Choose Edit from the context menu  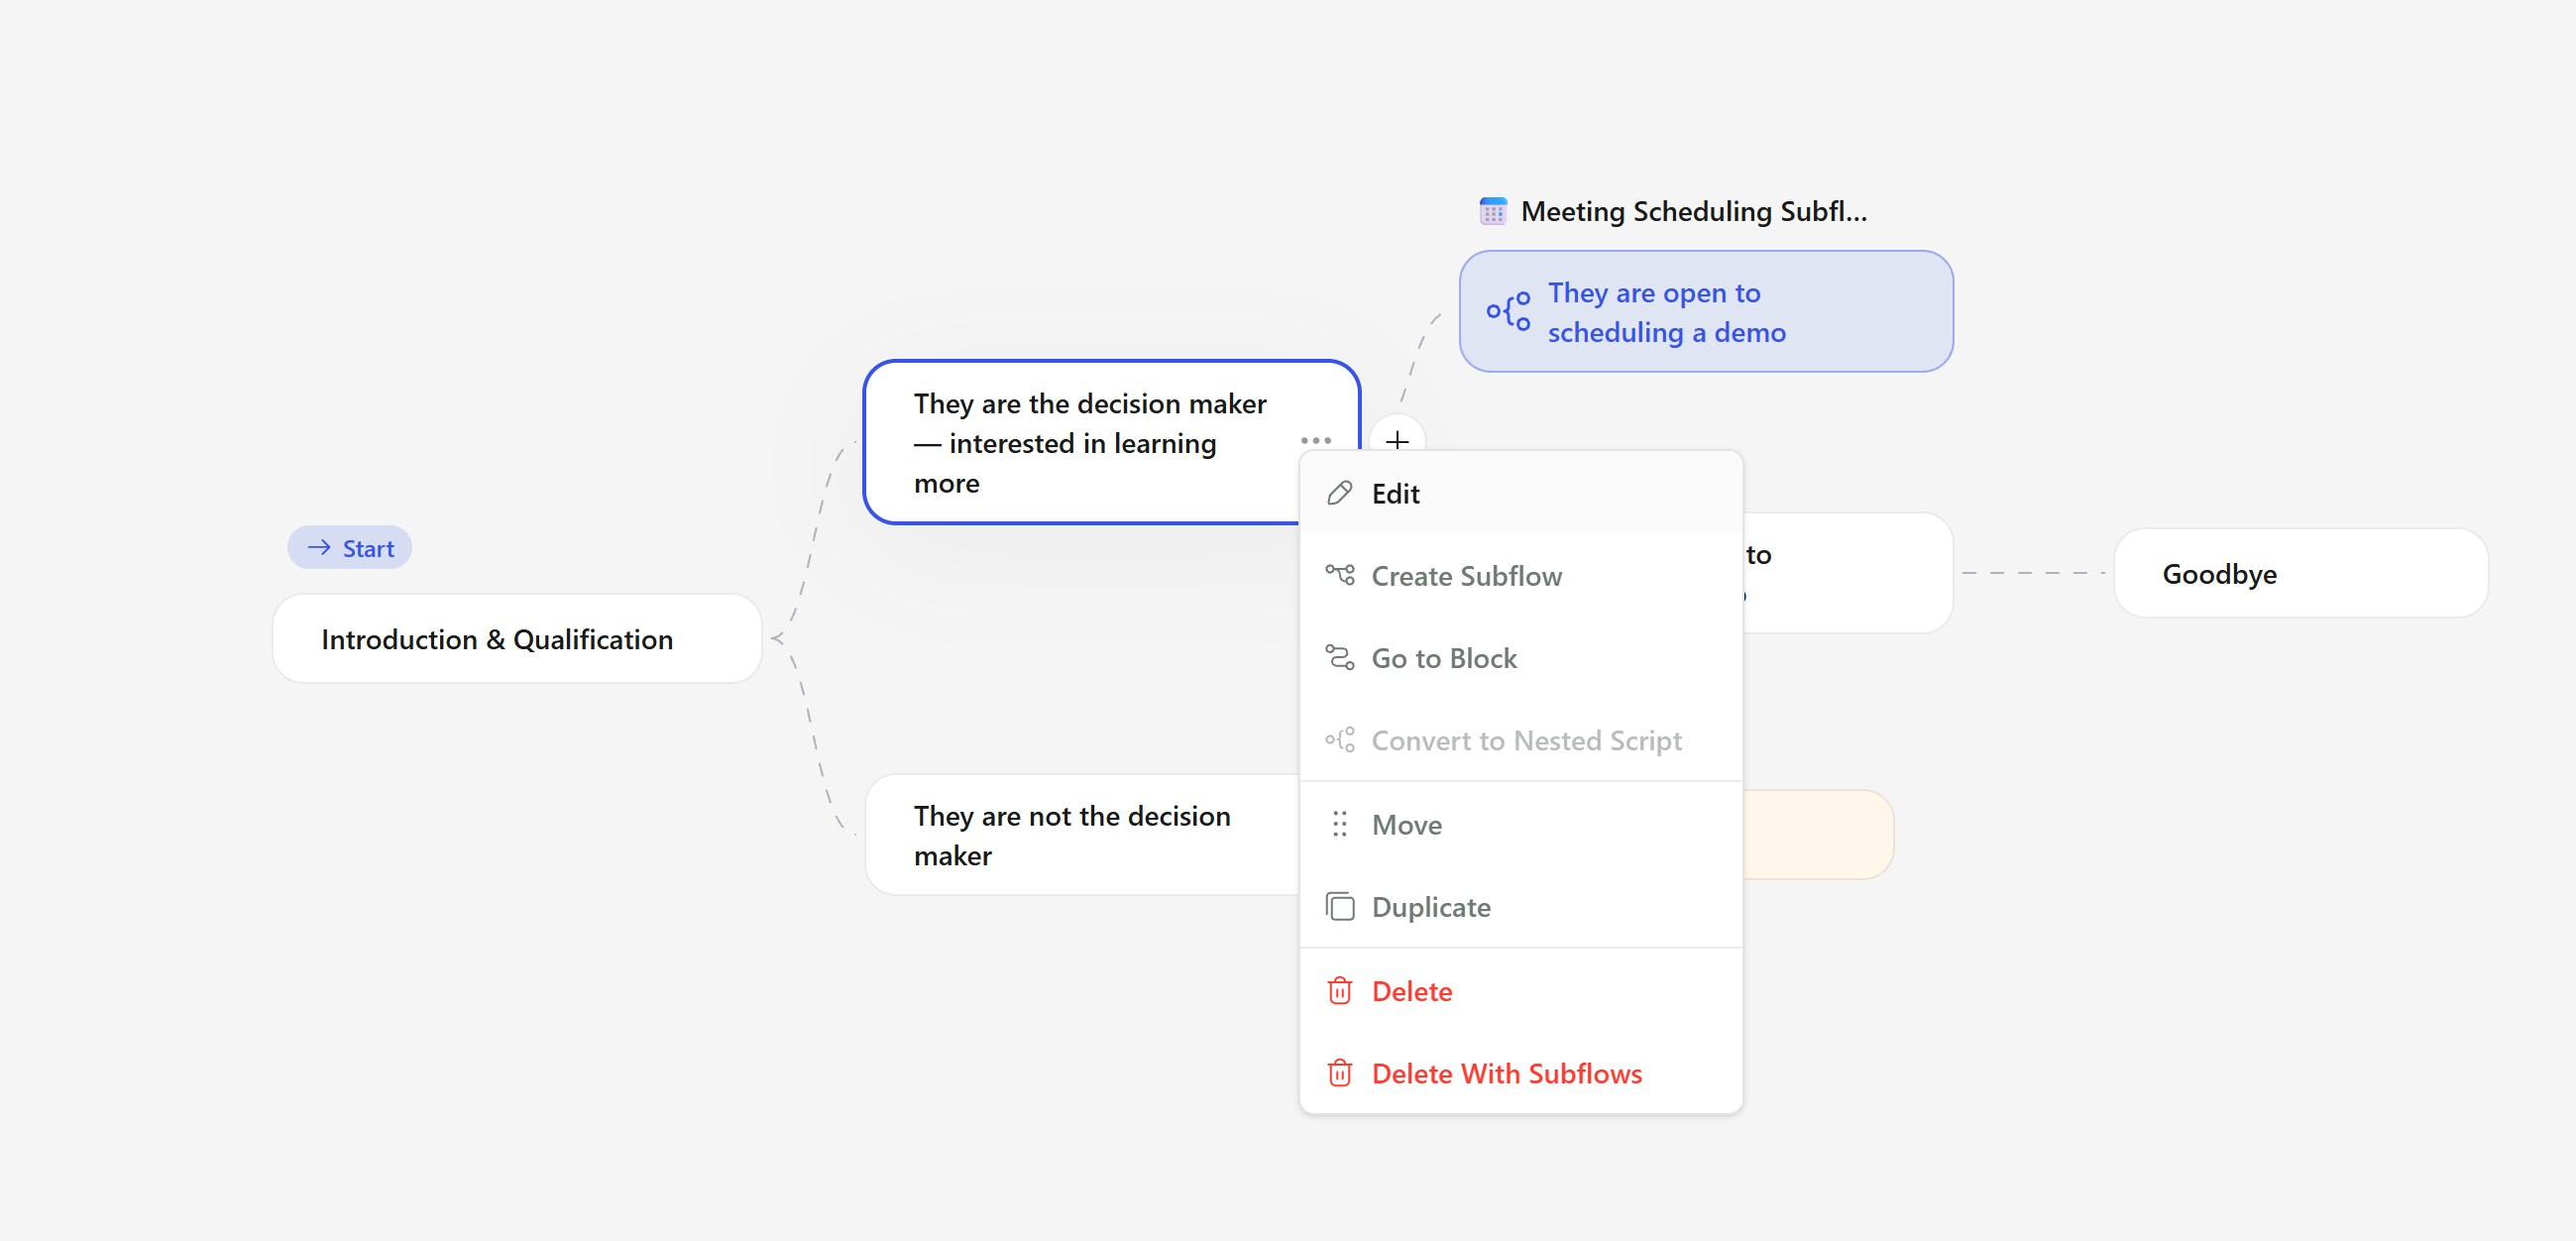[x=1520, y=493]
